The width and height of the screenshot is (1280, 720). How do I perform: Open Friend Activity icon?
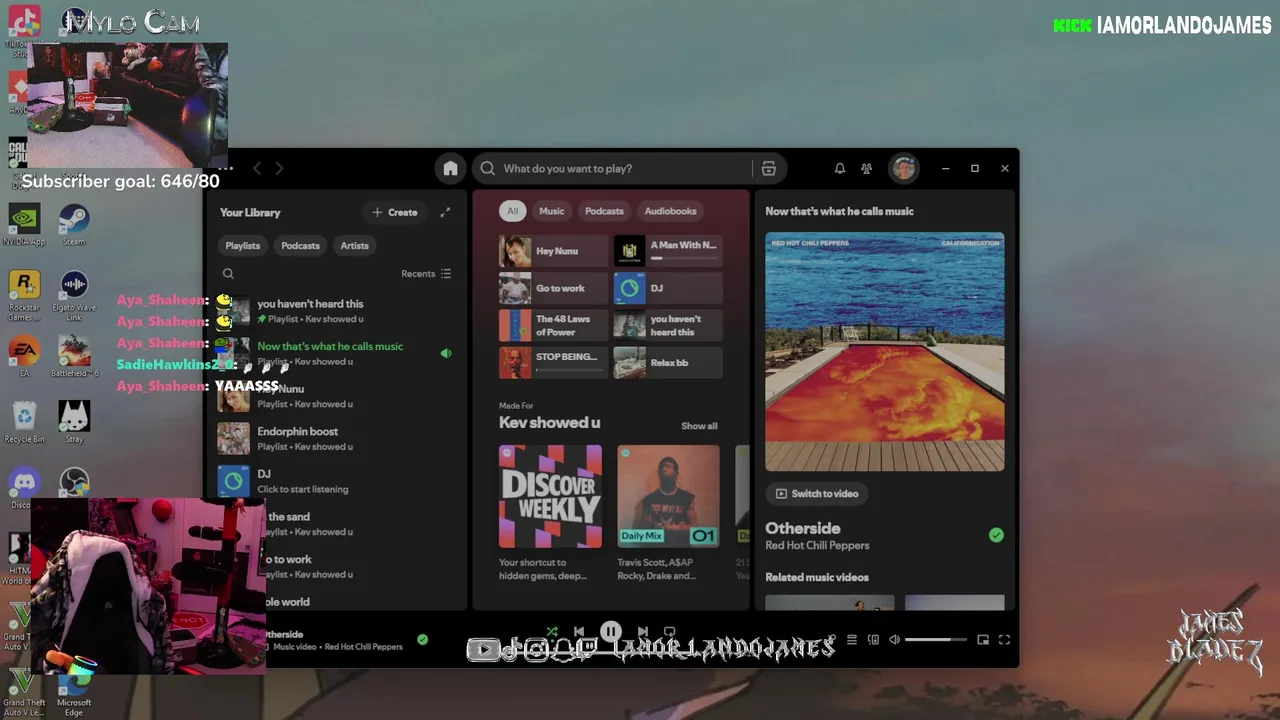867,168
